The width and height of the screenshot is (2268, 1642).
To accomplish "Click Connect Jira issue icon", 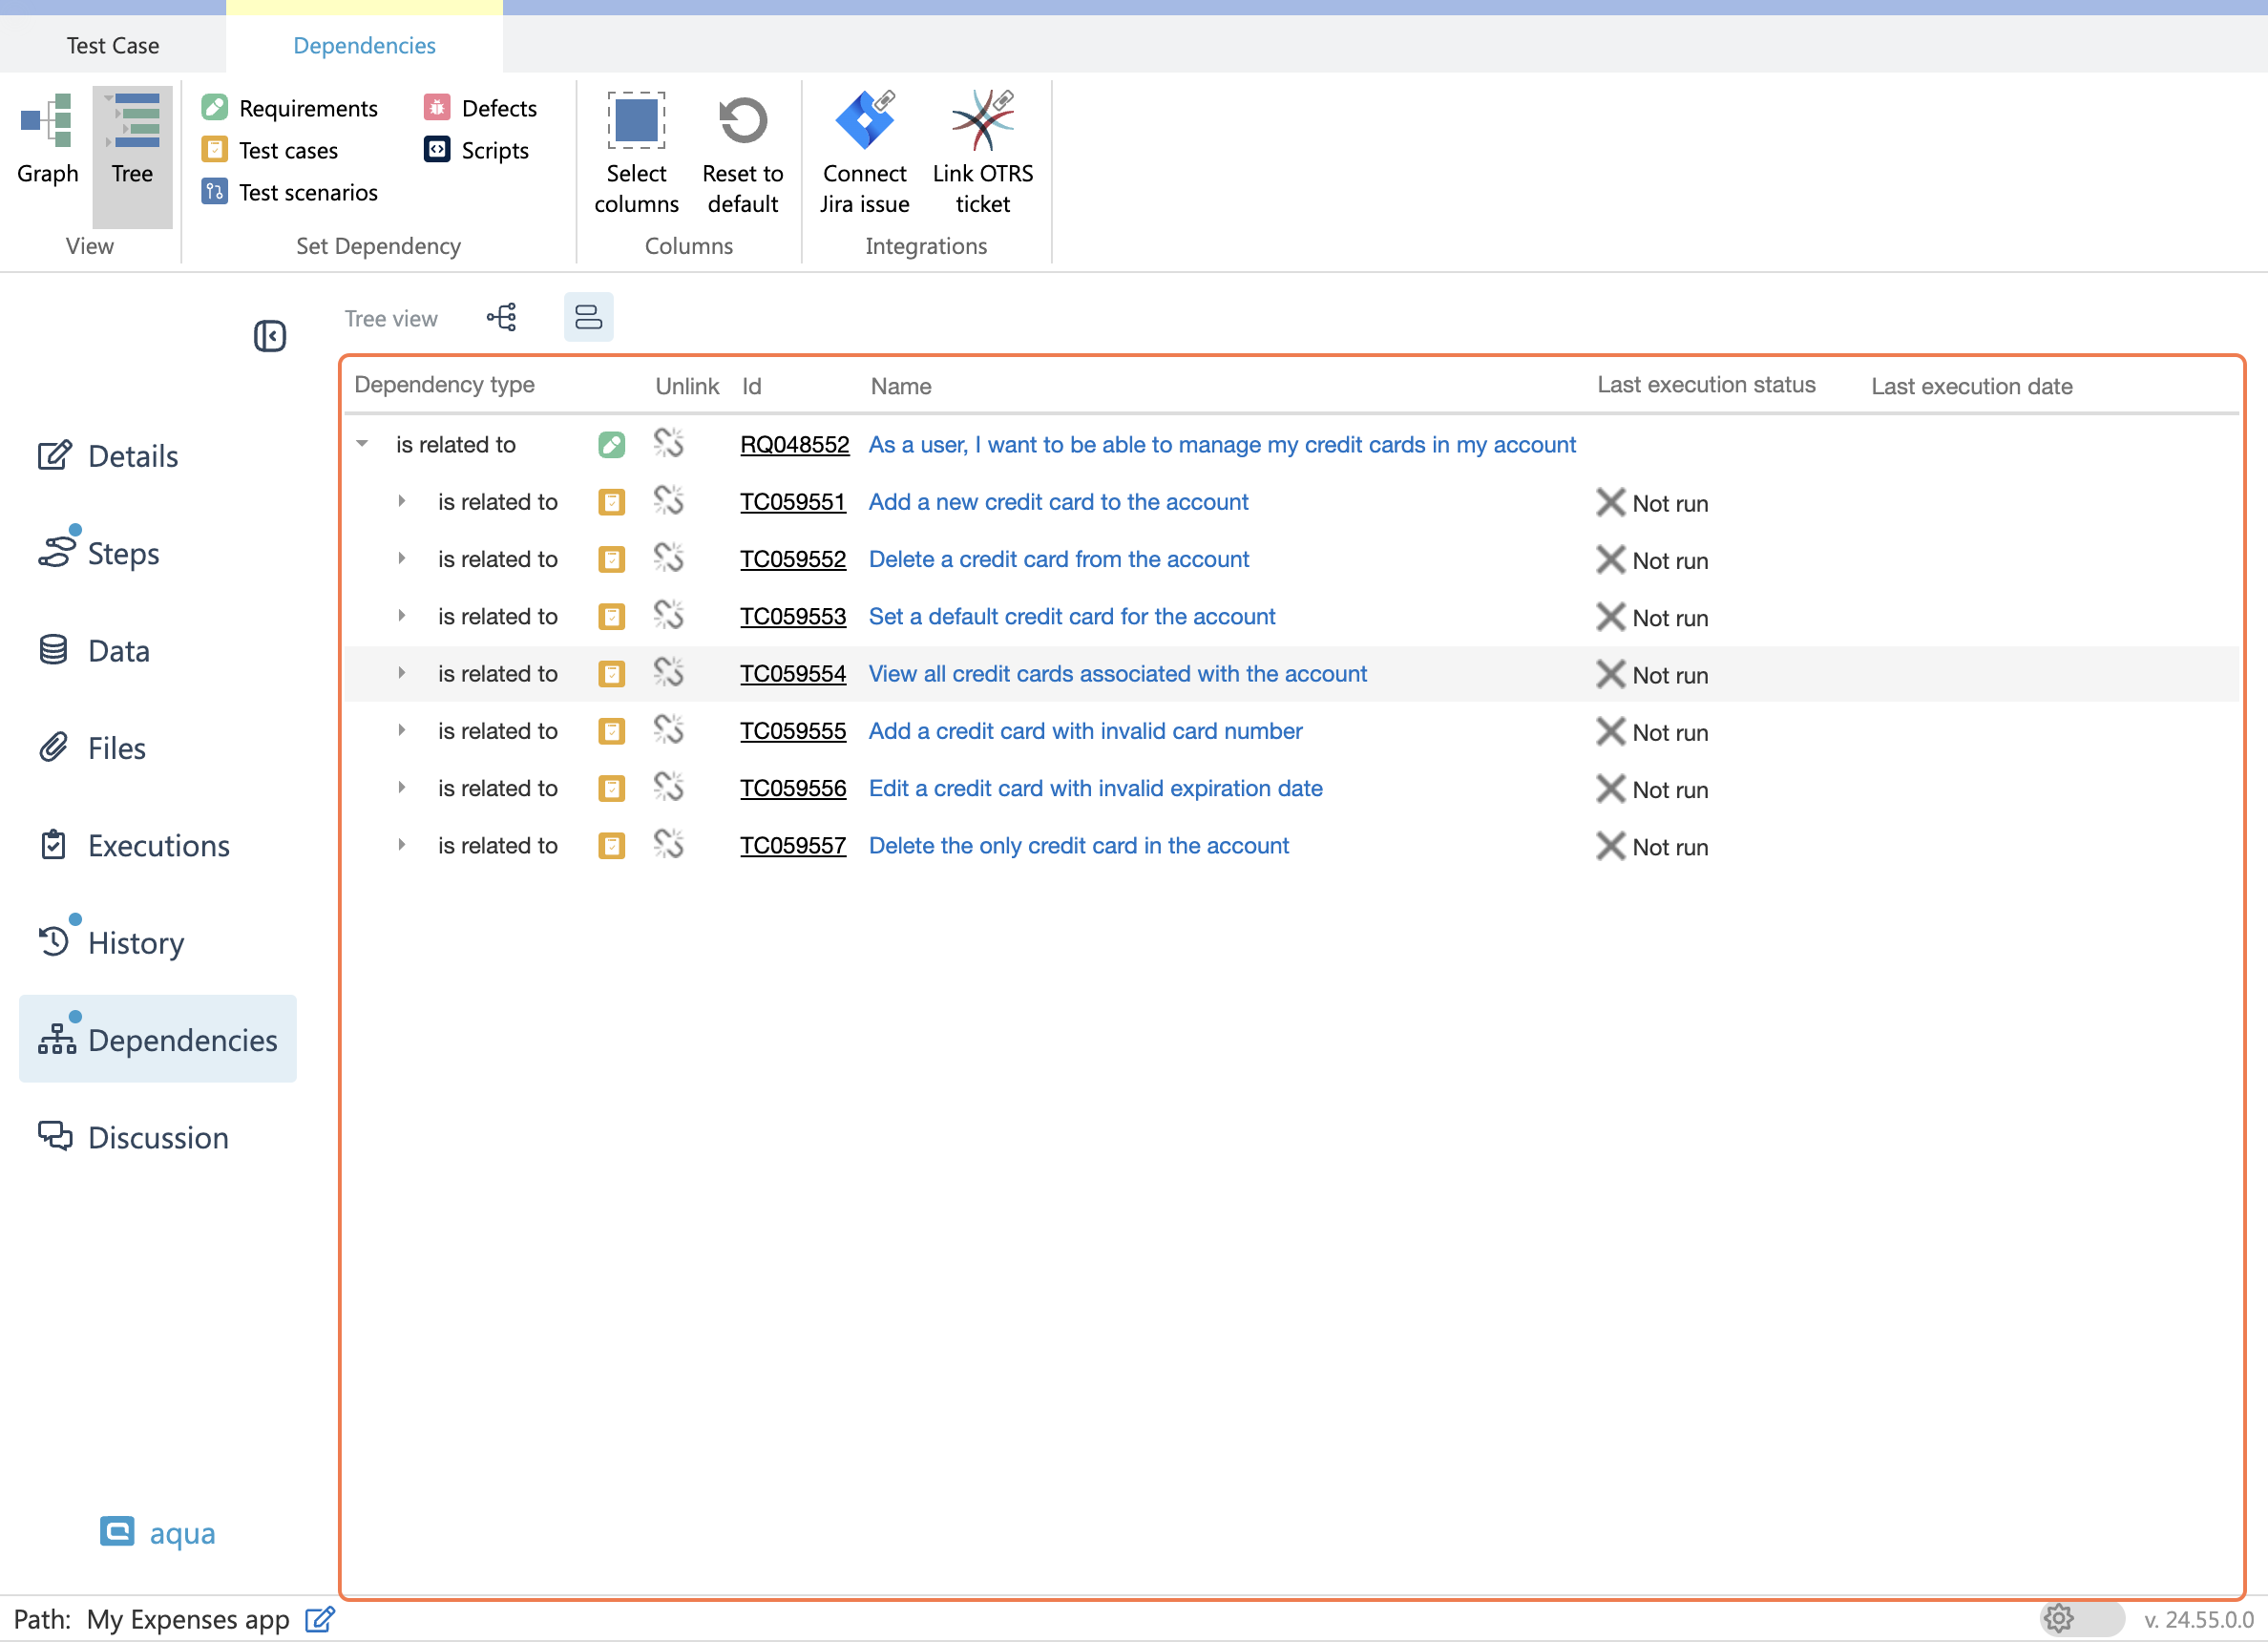I will click(864, 122).
